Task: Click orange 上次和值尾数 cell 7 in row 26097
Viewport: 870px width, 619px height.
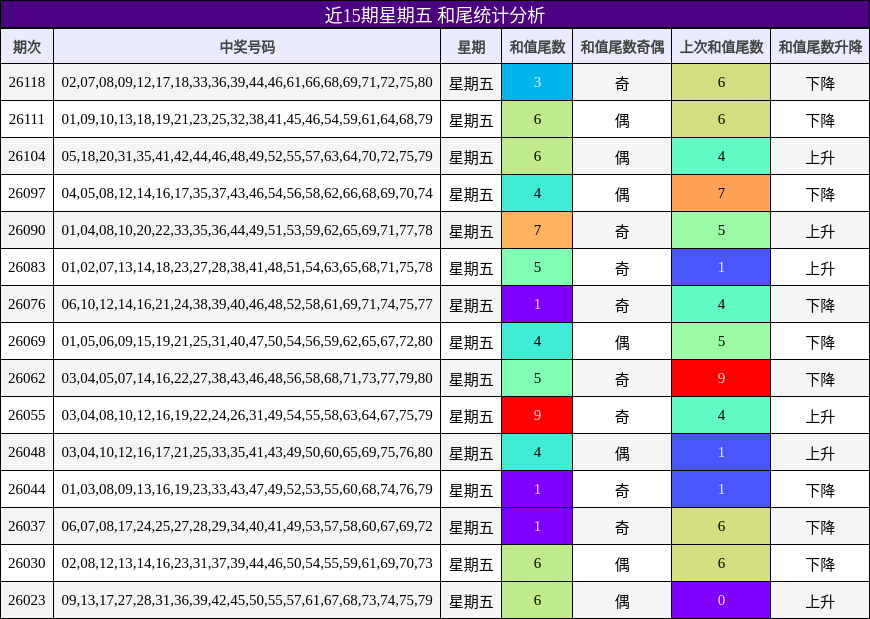Action: 721,193
